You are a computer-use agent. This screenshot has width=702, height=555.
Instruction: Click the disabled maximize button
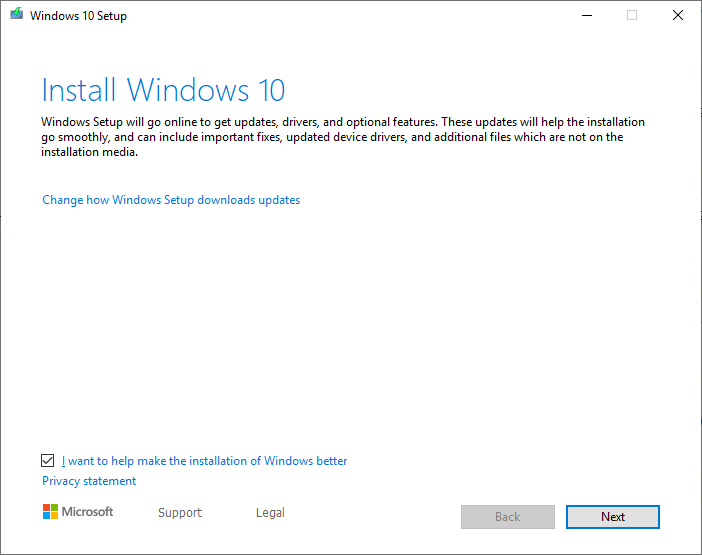632,16
